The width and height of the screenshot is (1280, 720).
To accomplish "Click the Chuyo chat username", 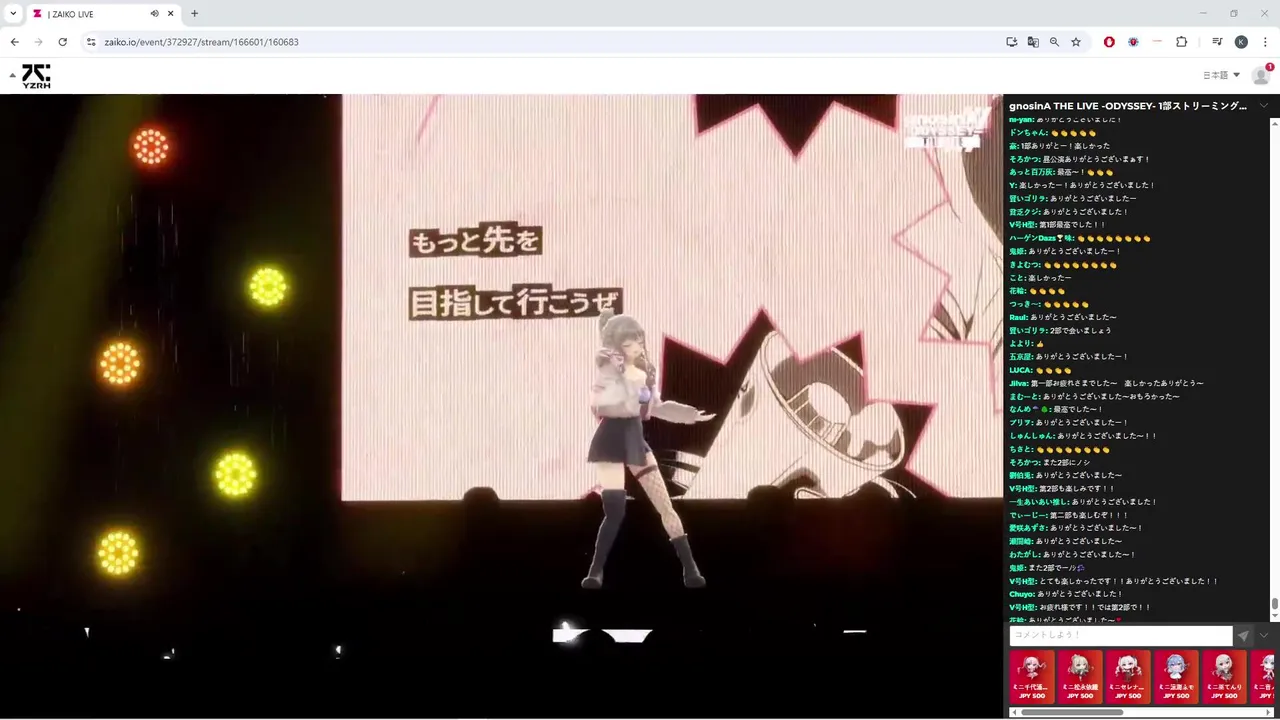I will (x=1022, y=594).
